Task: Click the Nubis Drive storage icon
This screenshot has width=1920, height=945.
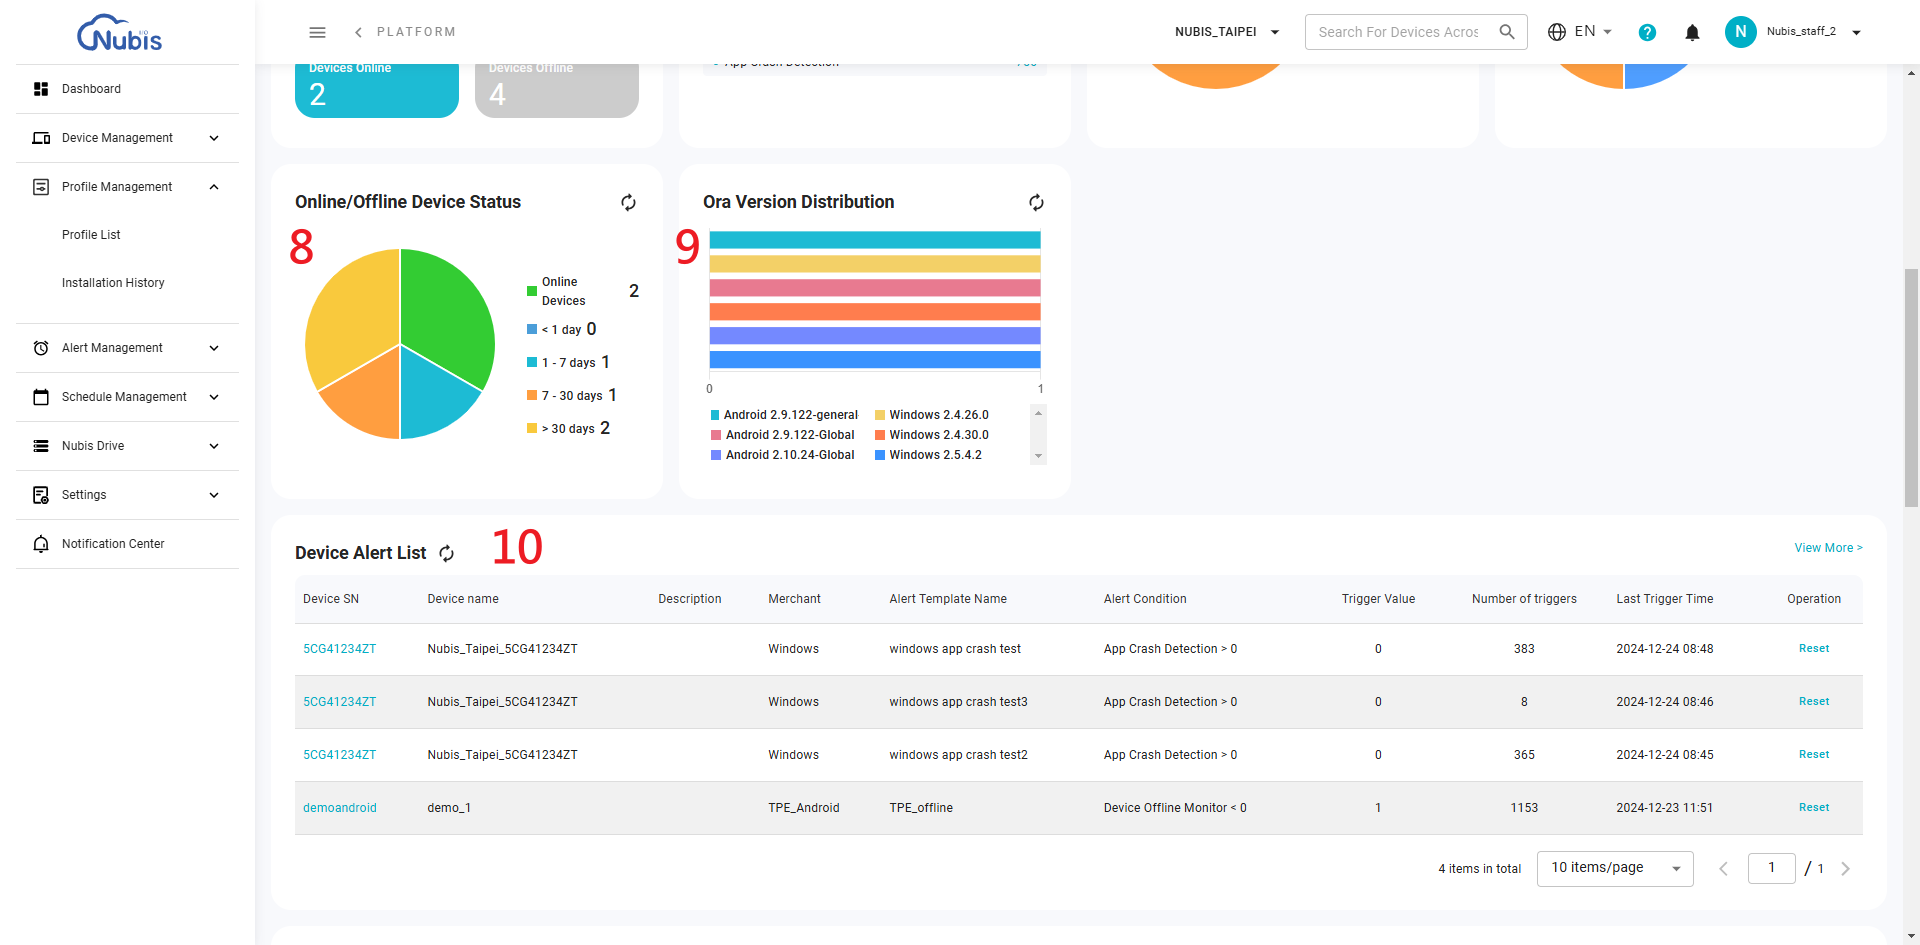Action: (41, 446)
